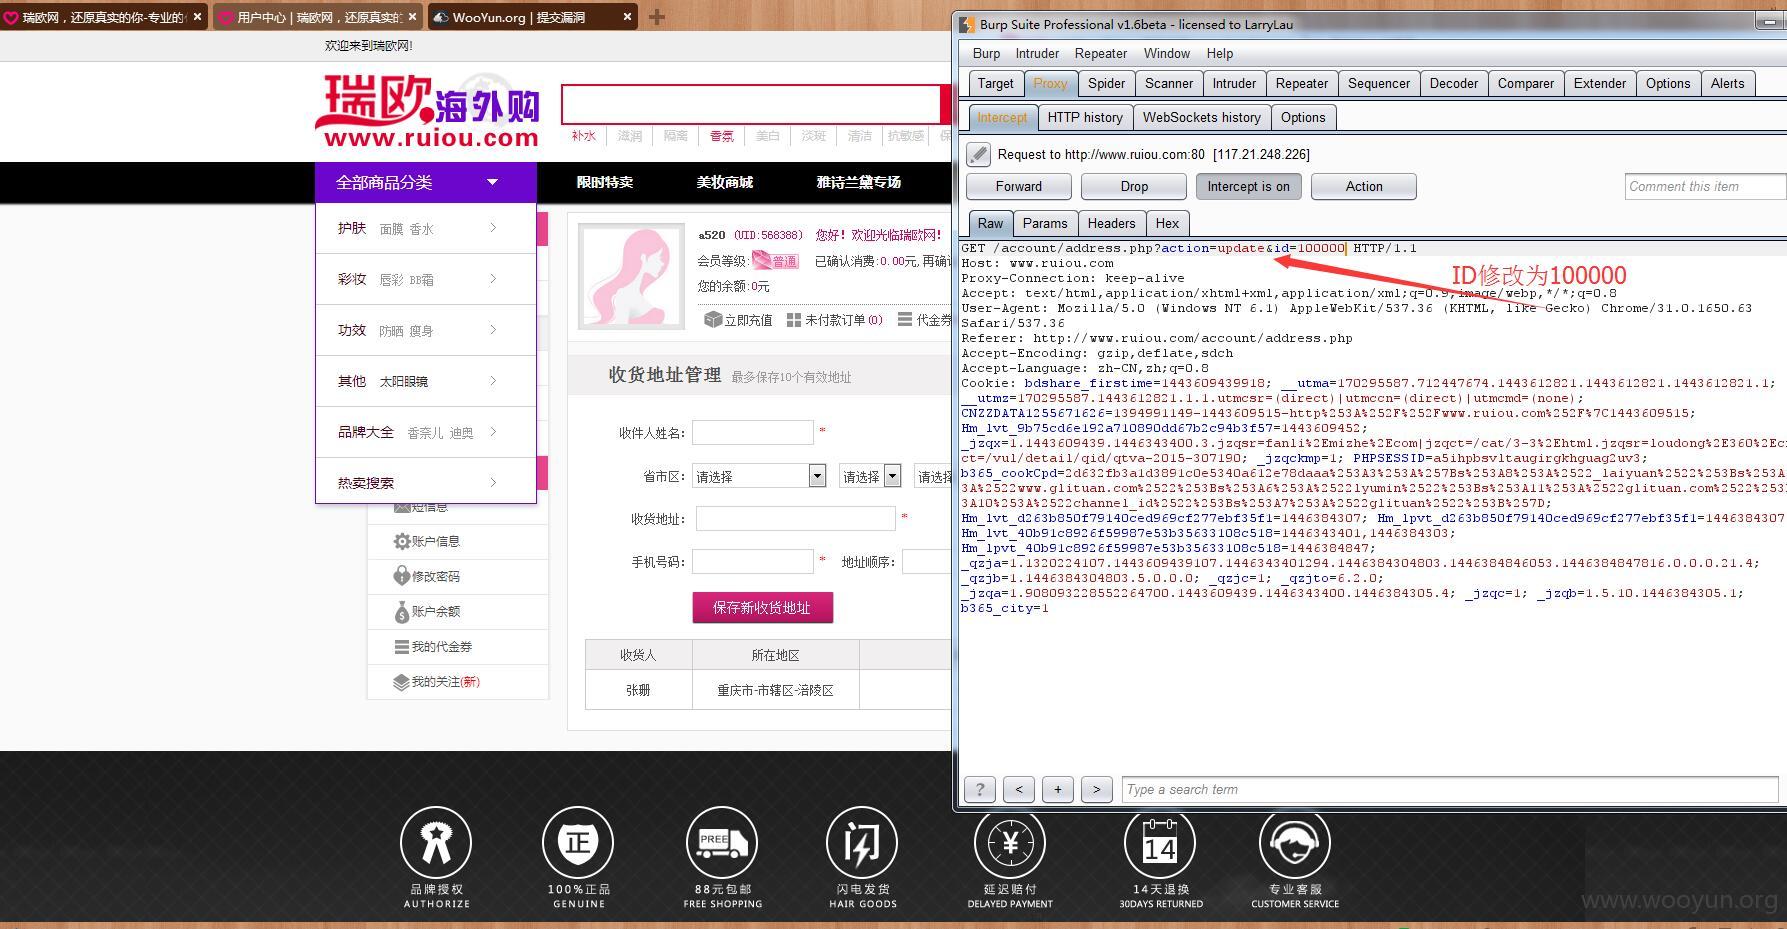Image resolution: width=1787 pixels, height=929 pixels.
Task: Expand the 其他 太阳眼镜 category row
Action: pyautogui.click(x=426, y=382)
